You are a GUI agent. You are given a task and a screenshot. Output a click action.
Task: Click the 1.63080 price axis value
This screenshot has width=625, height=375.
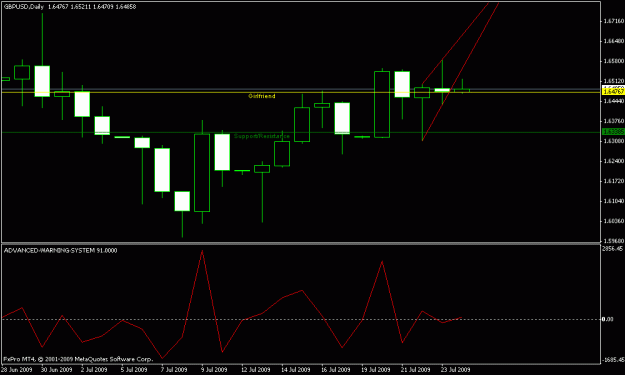click(614, 141)
